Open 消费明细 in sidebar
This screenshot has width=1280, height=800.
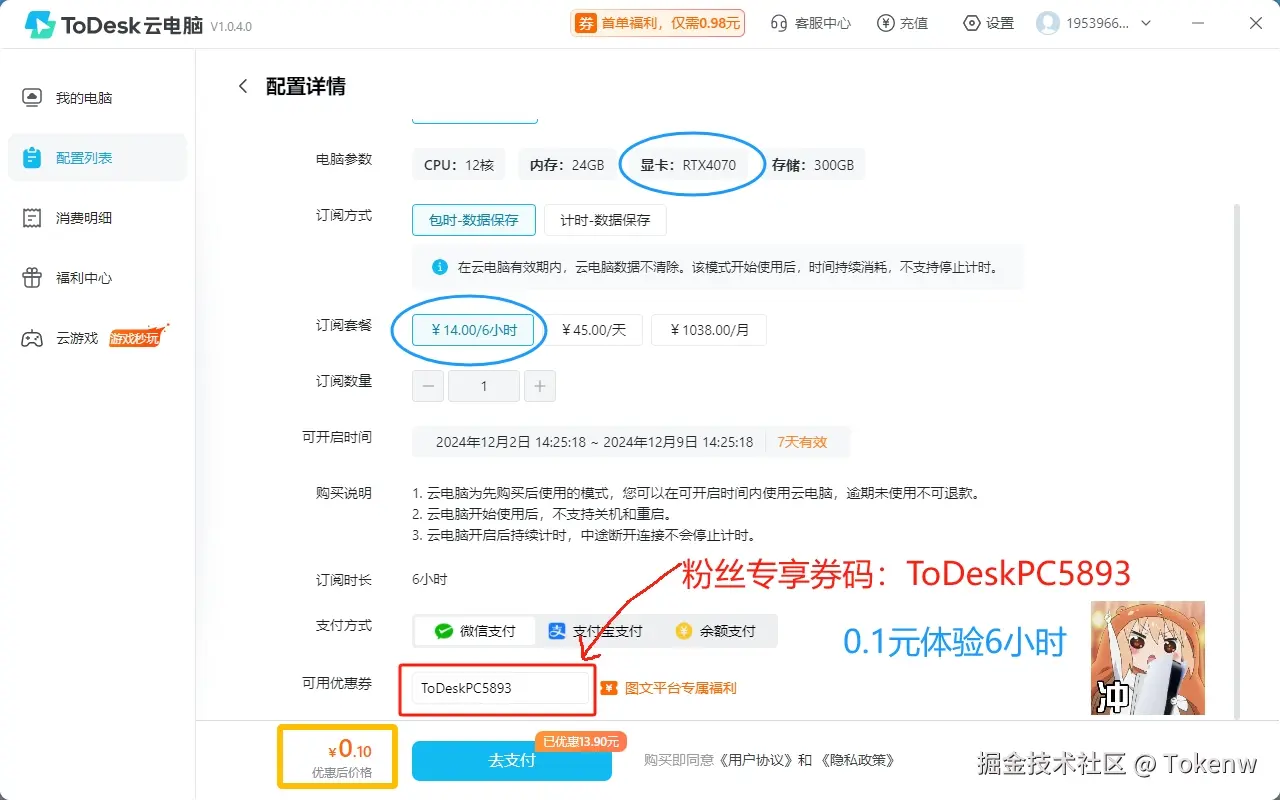pos(97,218)
